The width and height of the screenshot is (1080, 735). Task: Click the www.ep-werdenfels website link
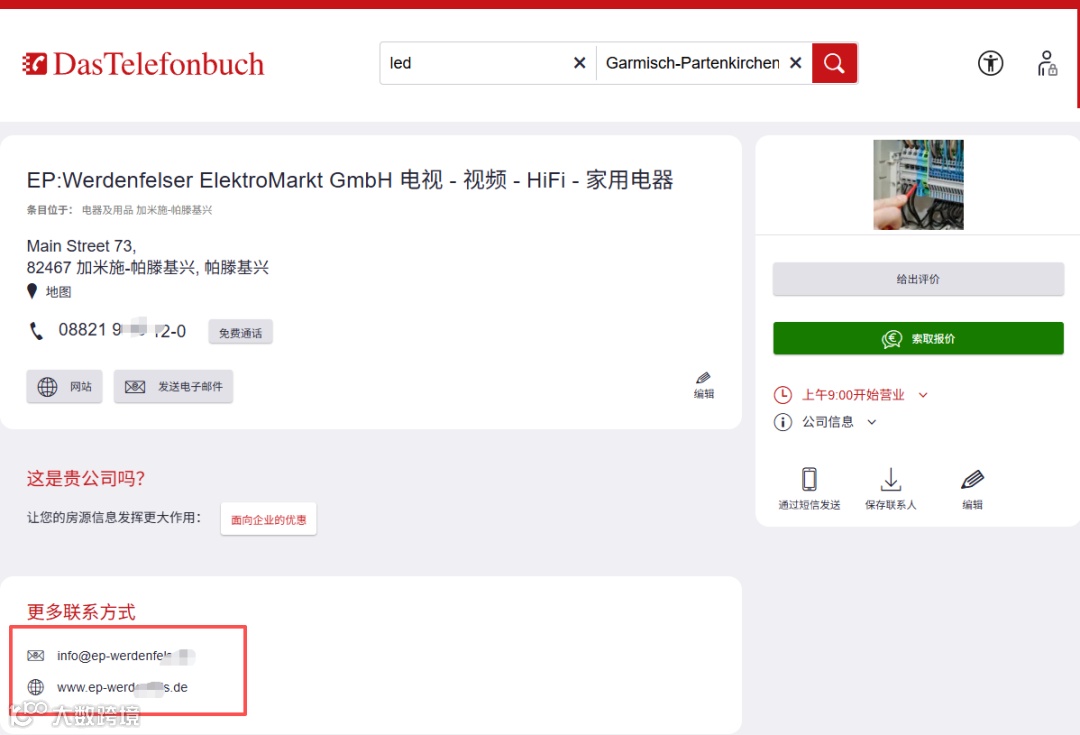coord(123,687)
